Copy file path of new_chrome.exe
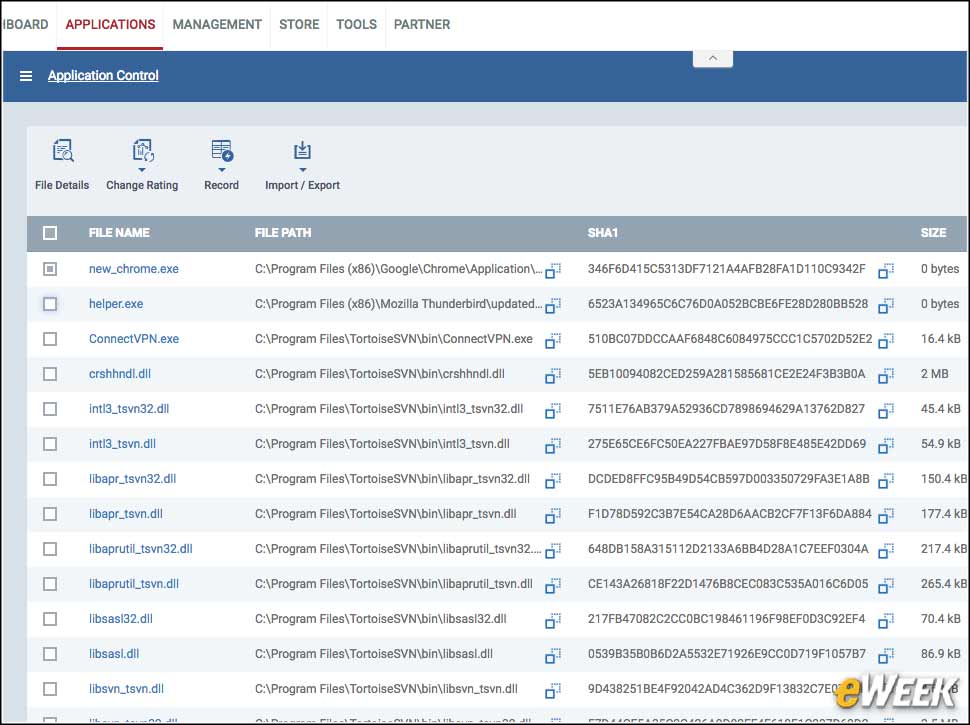 click(x=552, y=270)
